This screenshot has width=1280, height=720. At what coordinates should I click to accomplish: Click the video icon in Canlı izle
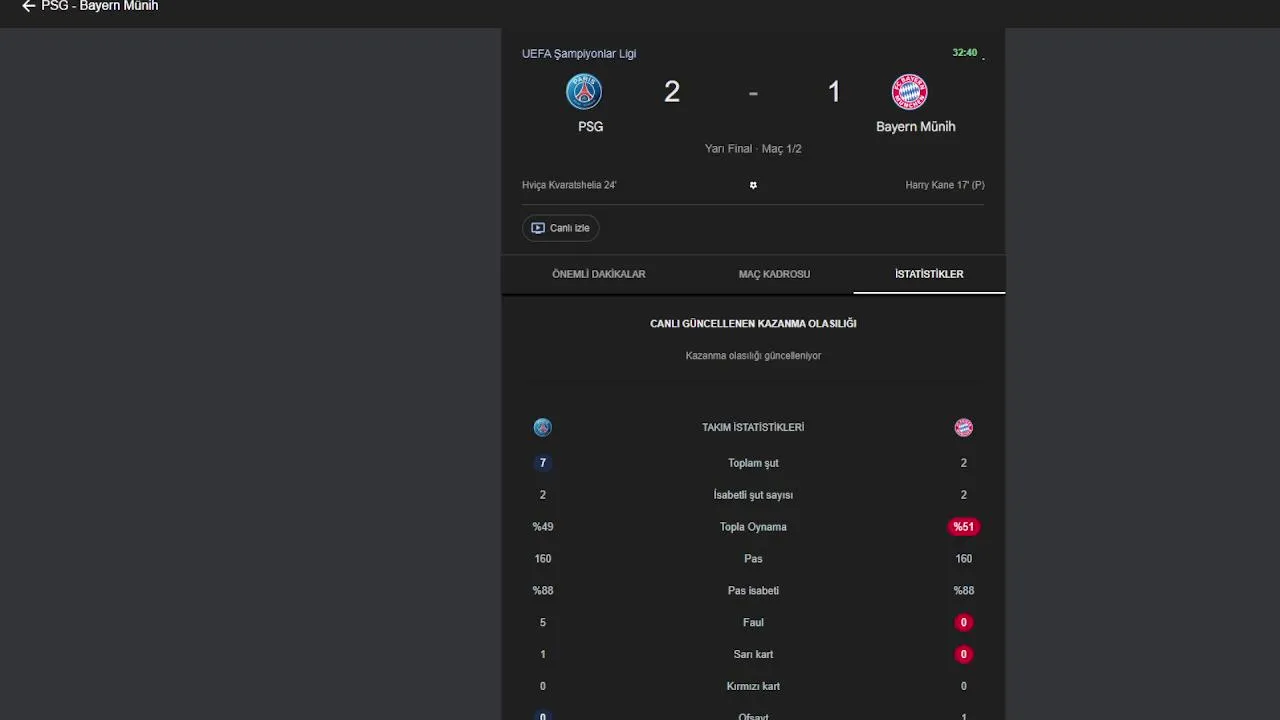(538, 228)
